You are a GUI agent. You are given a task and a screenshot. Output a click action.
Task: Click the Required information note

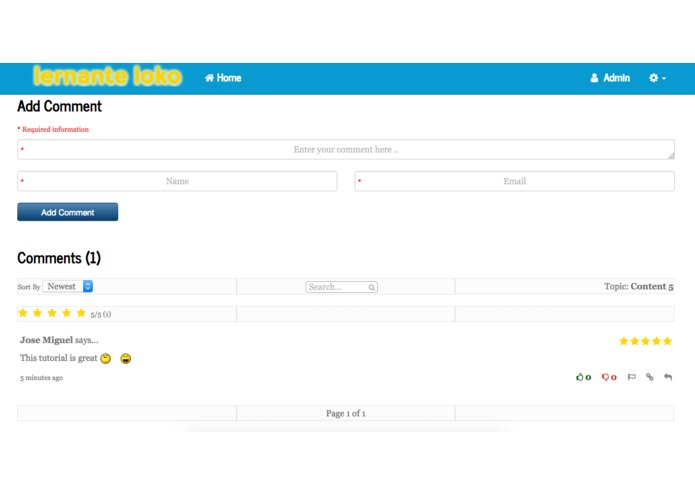[x=53, y=129]
